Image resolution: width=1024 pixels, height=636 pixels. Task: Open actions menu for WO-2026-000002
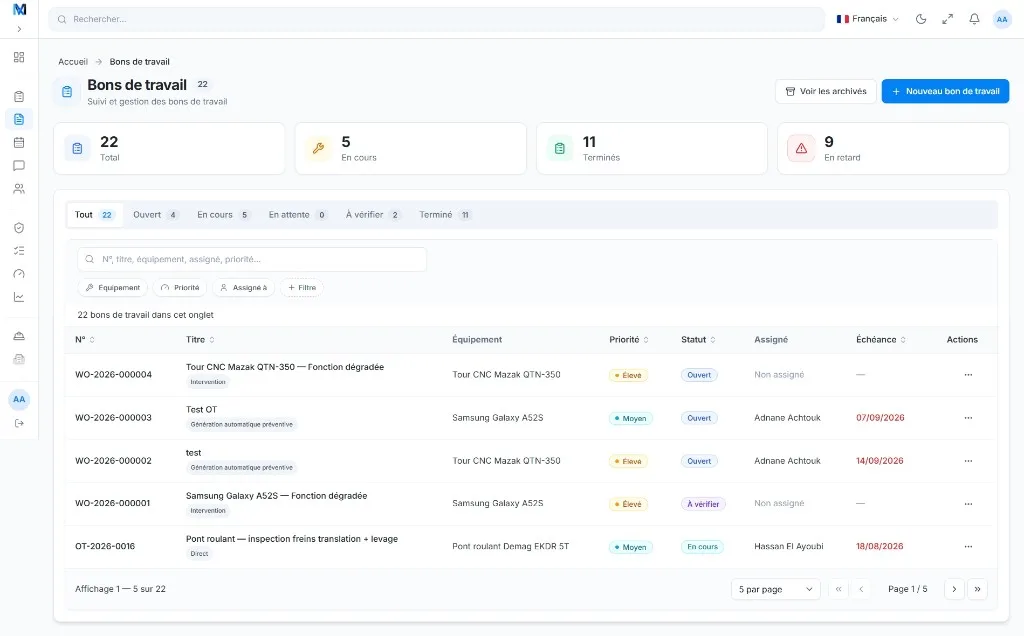(968, 461)
